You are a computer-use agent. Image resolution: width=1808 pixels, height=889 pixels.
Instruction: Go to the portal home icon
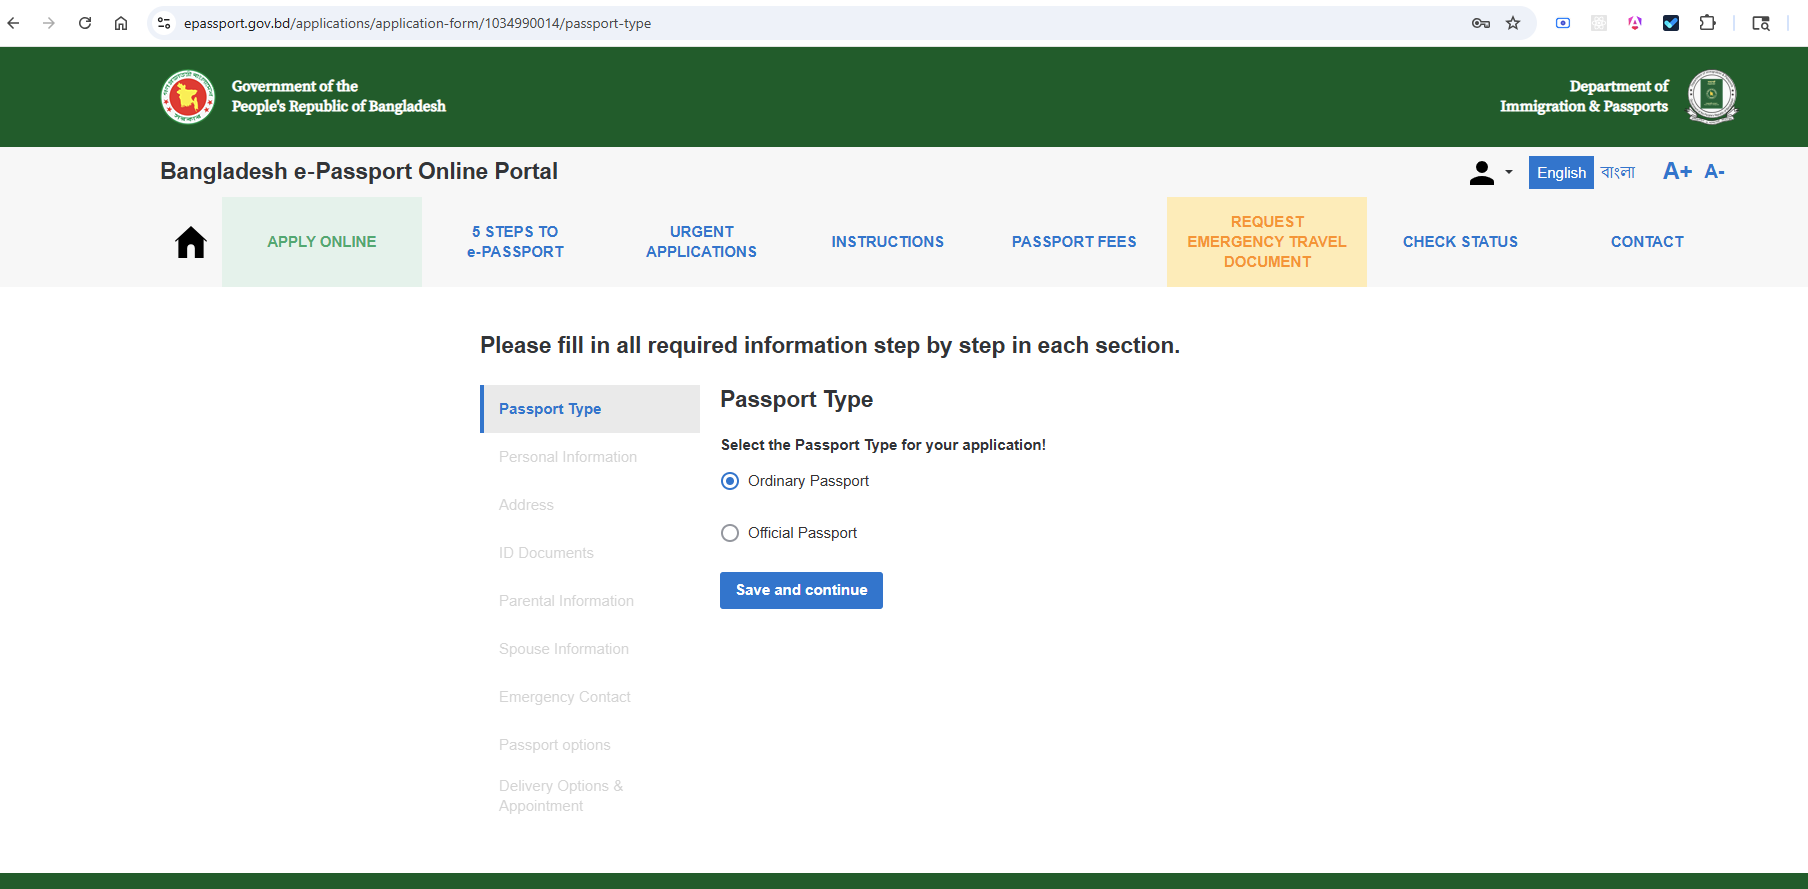tap(190, 242)
